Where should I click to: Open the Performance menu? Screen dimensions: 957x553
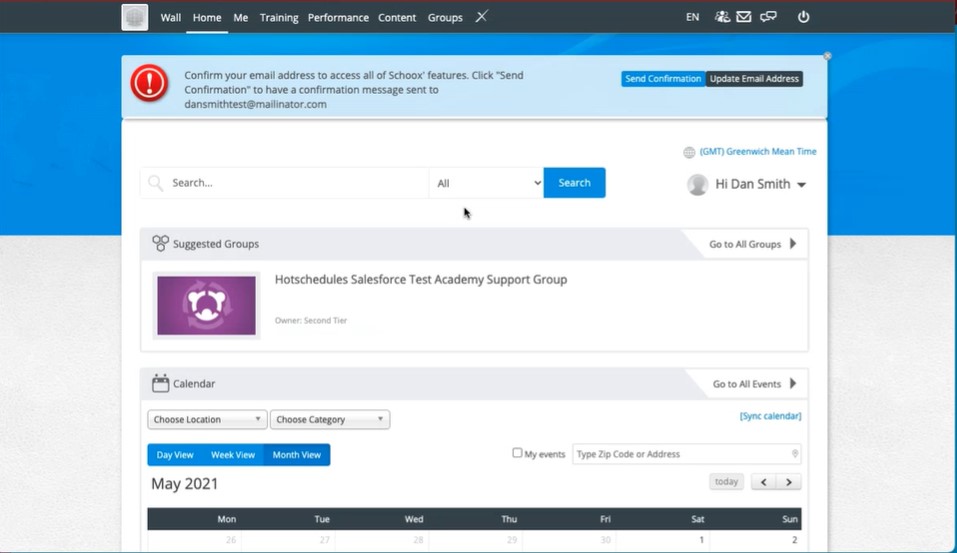pyautogui.click(x=338, y=17)
